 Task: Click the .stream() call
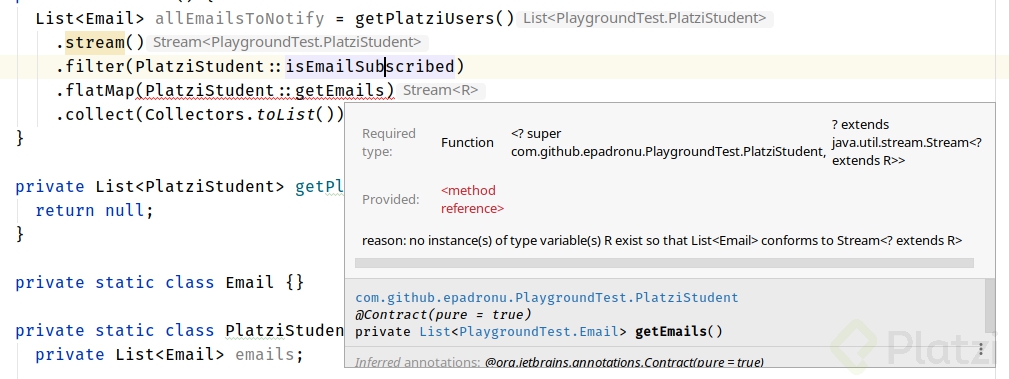coord(100,42)
